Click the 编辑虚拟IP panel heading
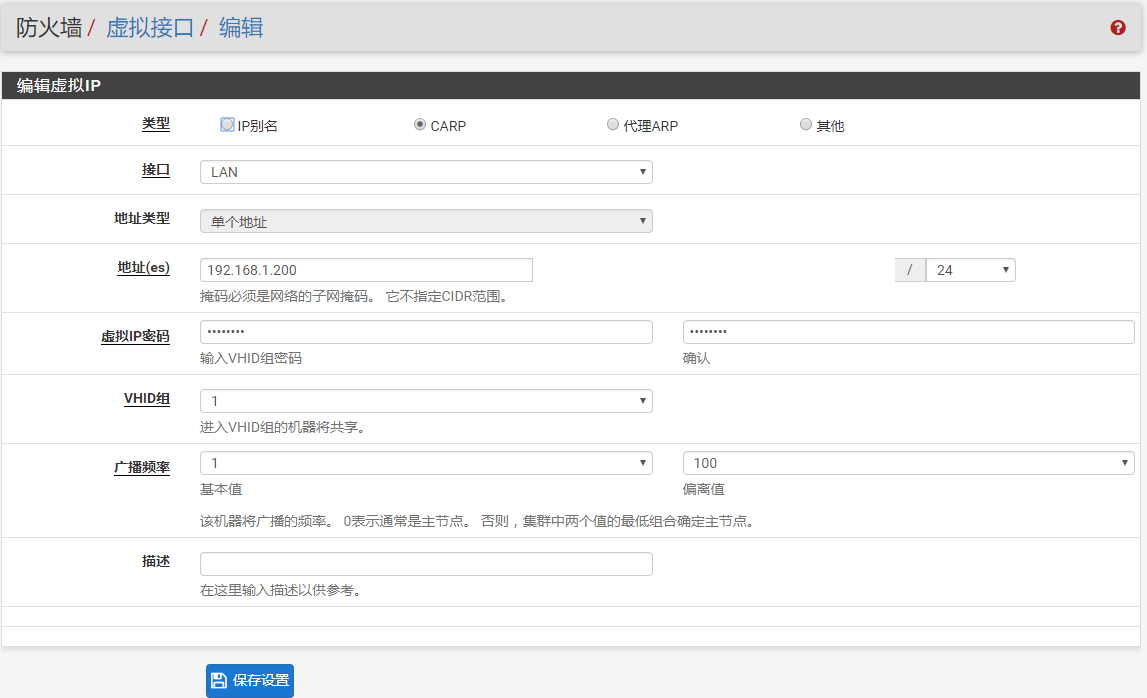Viewport: 1147px width, 698px height. click(x=59, y=86)
